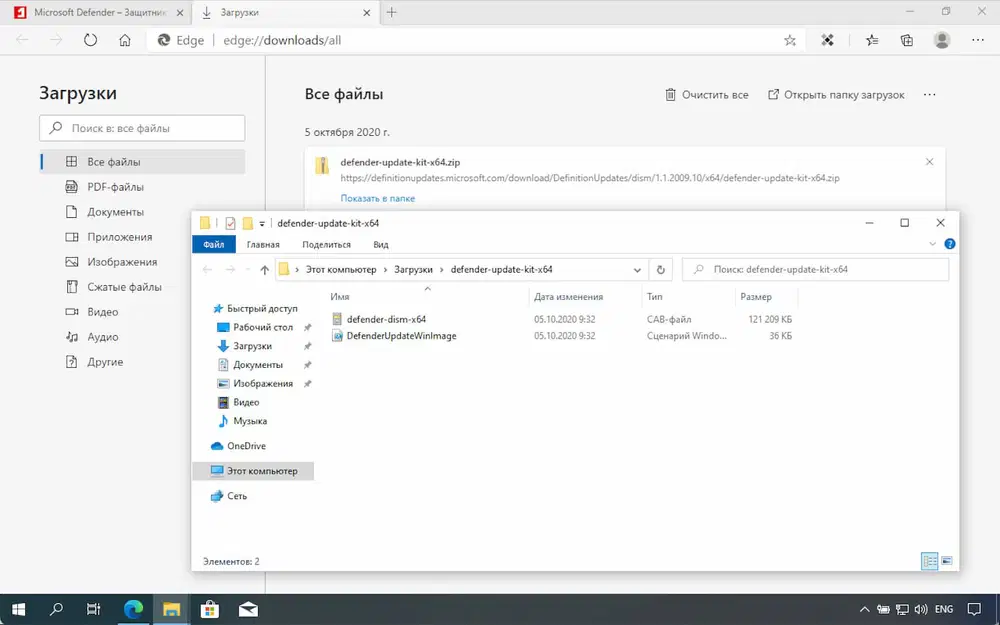Open Collections in the Edge toolbar
Viewport: 1000px width, 625px height.
906,40
